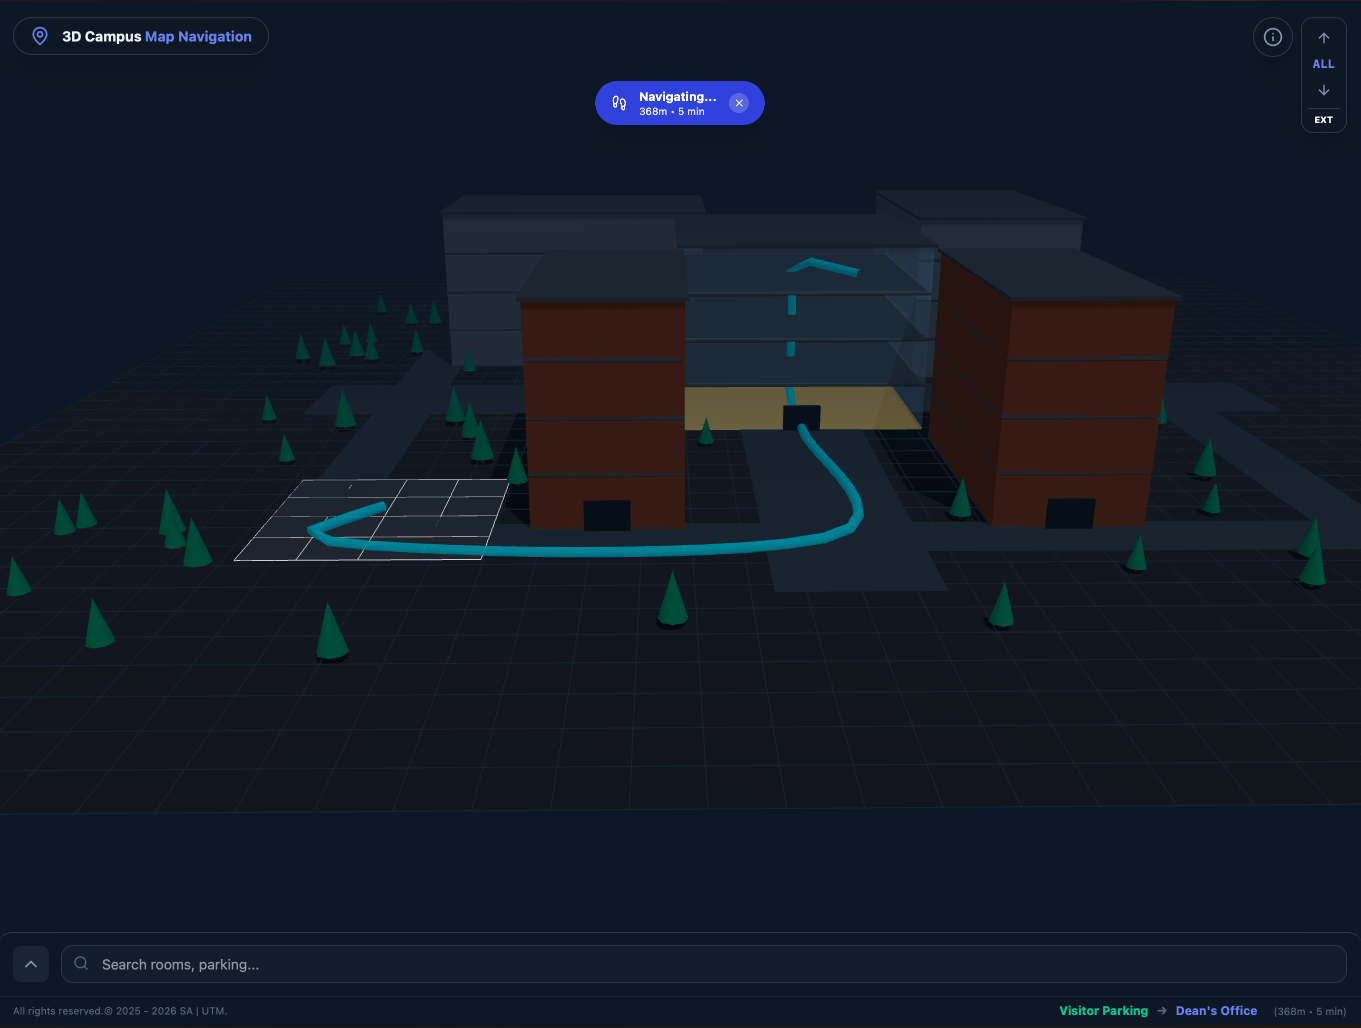The image size is (1361, 1028).
Task: Click the map pin logo icon
Action: point(40,36)
